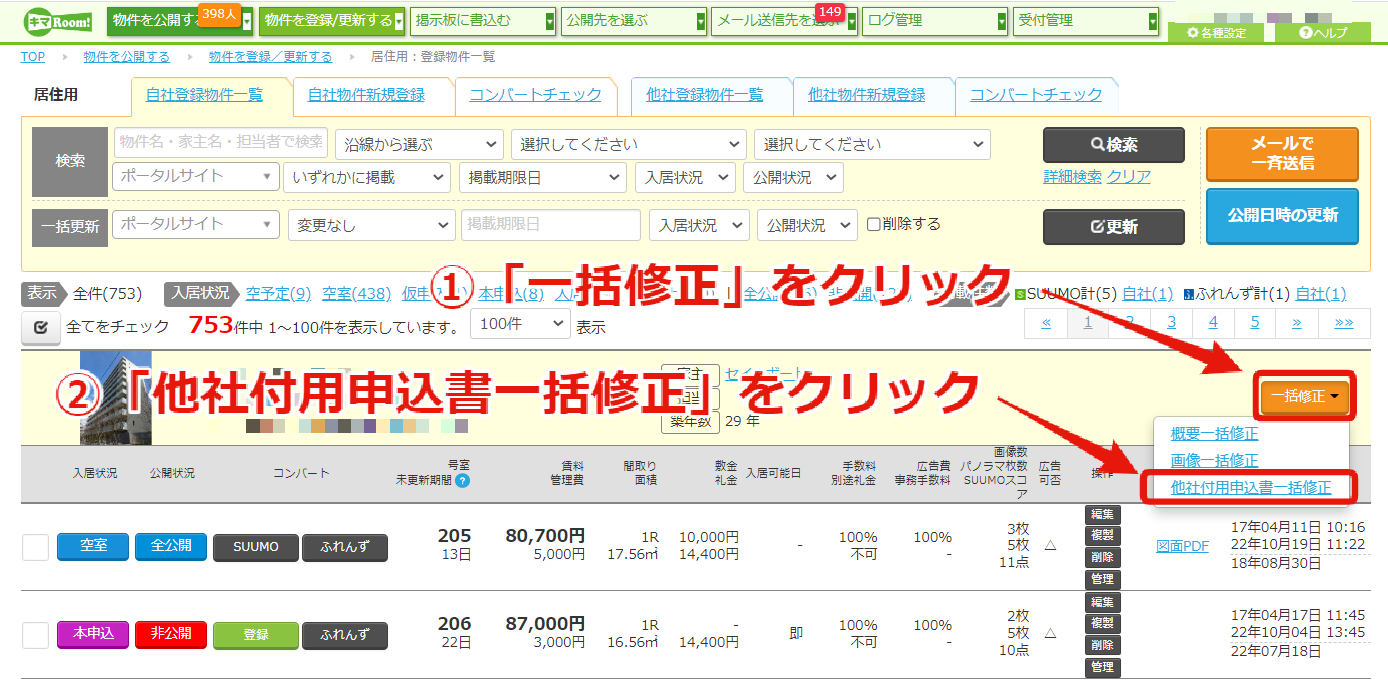Expand the 物件を公開する menu
Screen dimensions: 1388x684
point(178,21)
